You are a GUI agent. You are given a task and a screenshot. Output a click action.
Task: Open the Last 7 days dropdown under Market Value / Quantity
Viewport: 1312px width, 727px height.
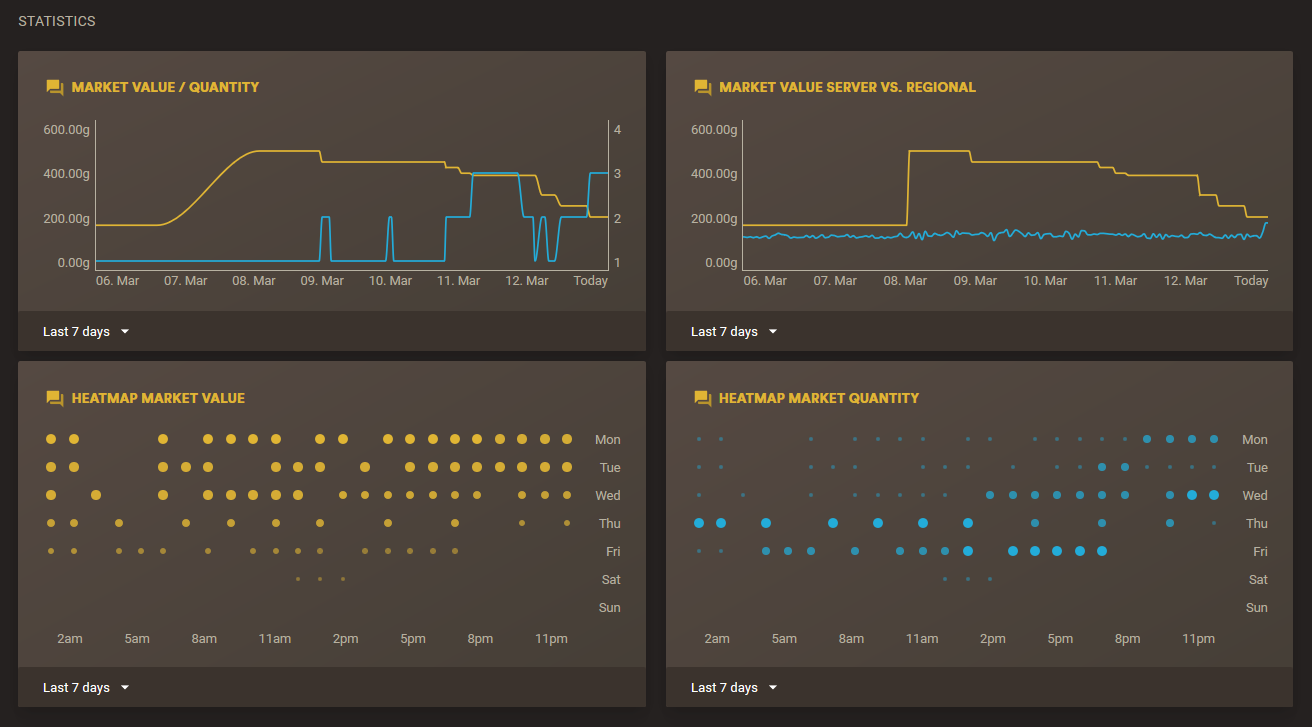(87, 331)
